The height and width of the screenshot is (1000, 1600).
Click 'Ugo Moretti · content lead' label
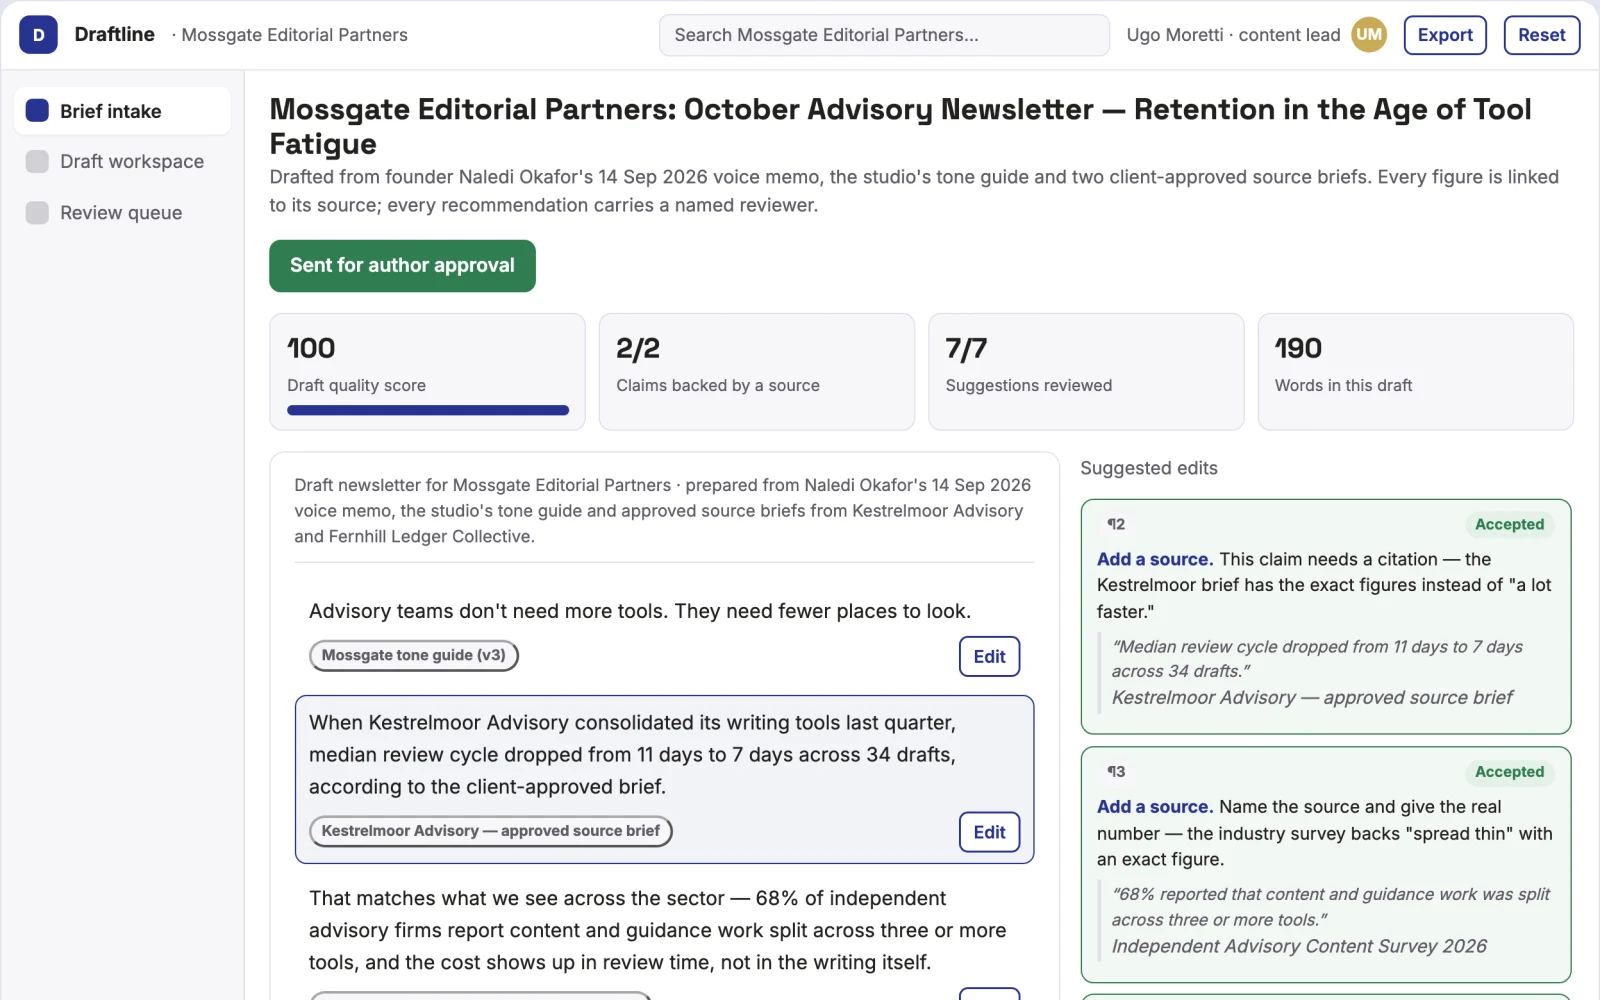click(1233, 35)
